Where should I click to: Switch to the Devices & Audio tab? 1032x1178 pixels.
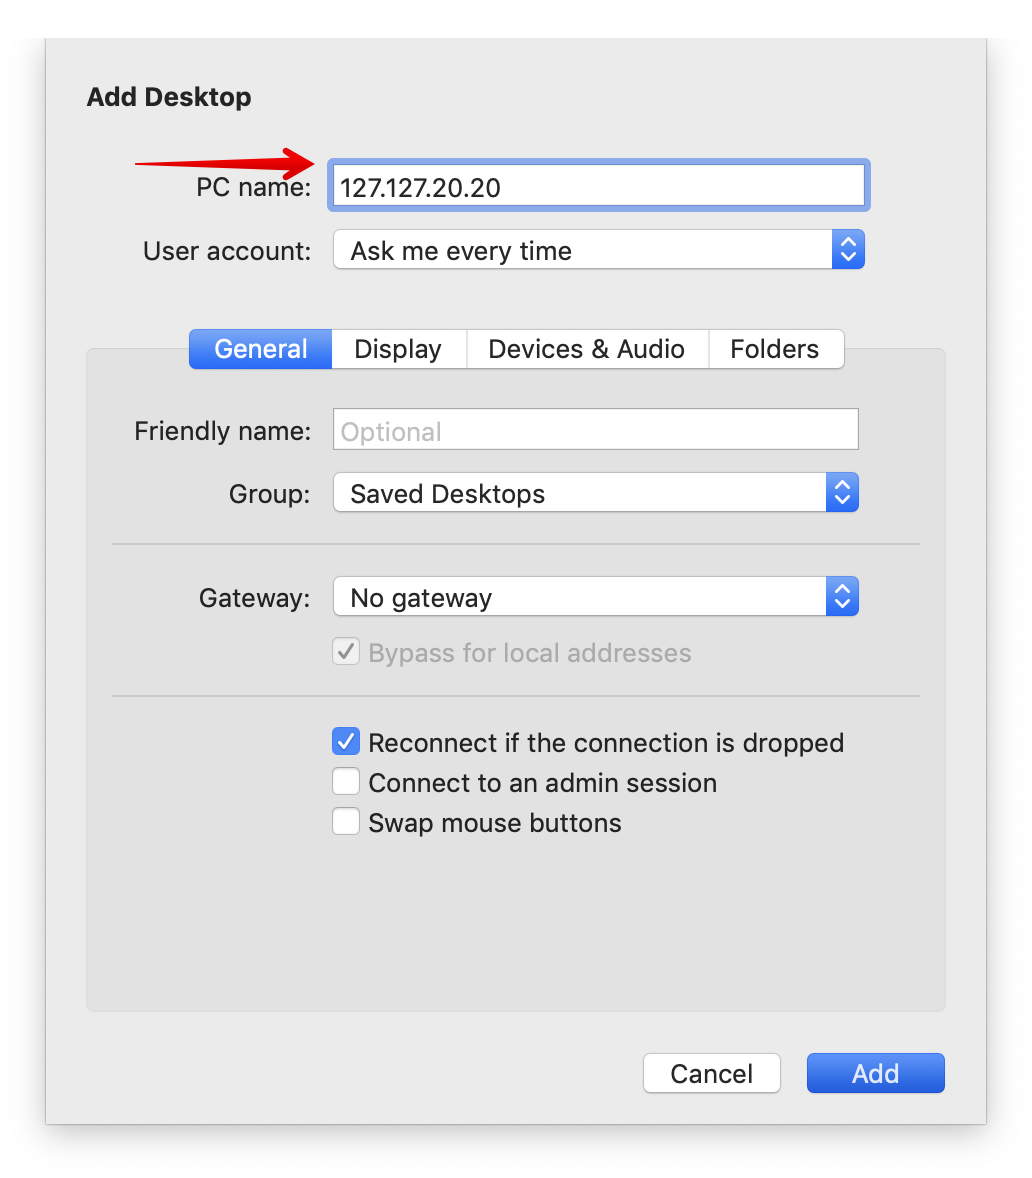(x=586, y=349)
